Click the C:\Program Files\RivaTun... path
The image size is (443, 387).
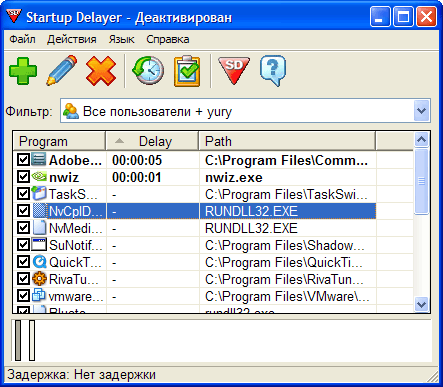point(284,279)
